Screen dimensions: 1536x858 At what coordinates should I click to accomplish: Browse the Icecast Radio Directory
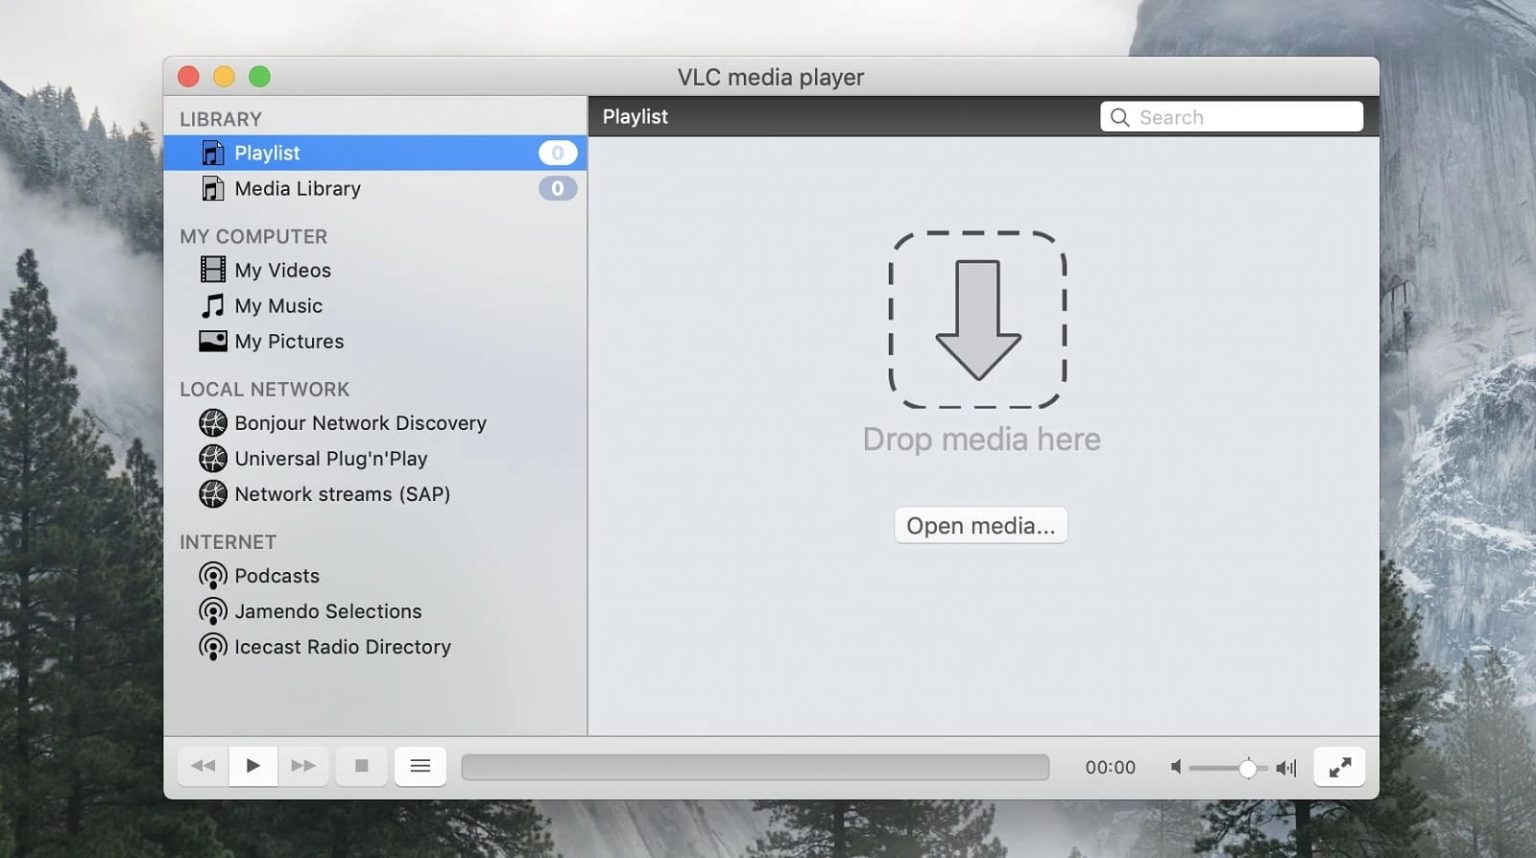point(342,646)
